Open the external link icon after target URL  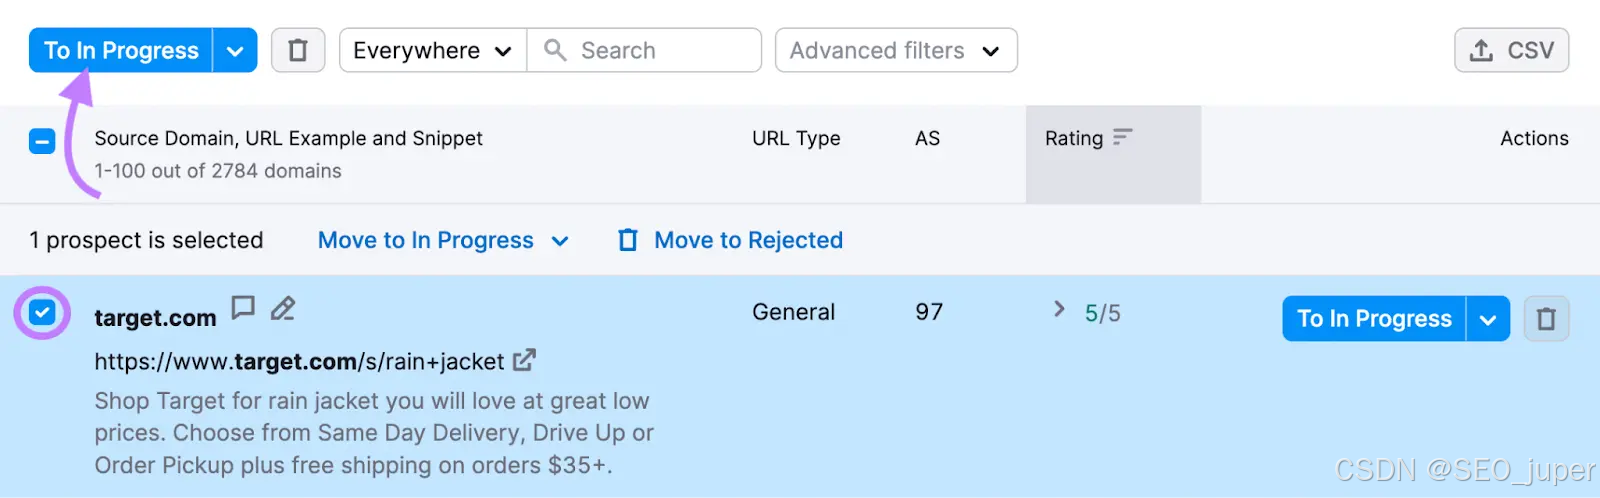(524, 360)
